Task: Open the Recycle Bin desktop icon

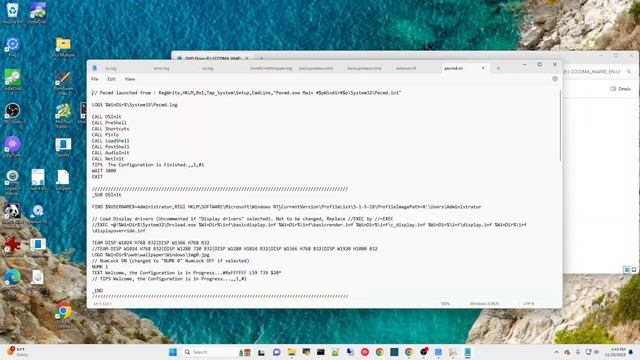Action: (12, 12)
